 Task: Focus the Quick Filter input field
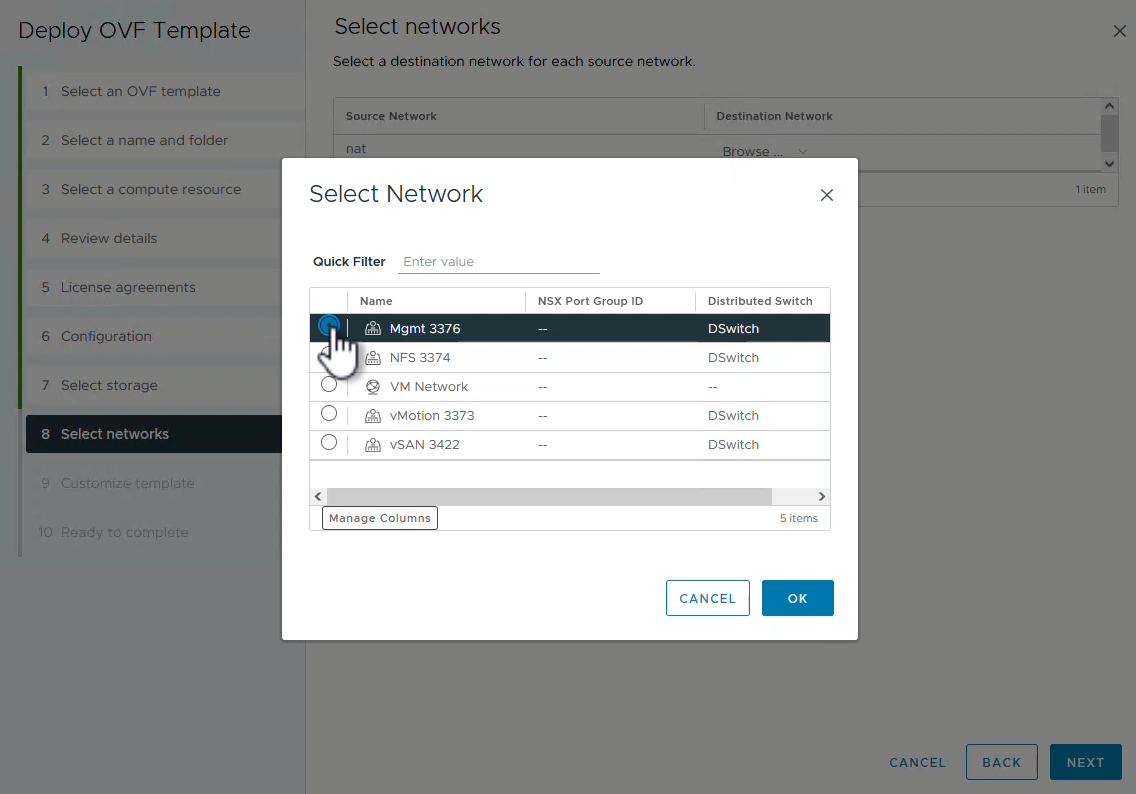pyautogui.click(x=498, y=262)
